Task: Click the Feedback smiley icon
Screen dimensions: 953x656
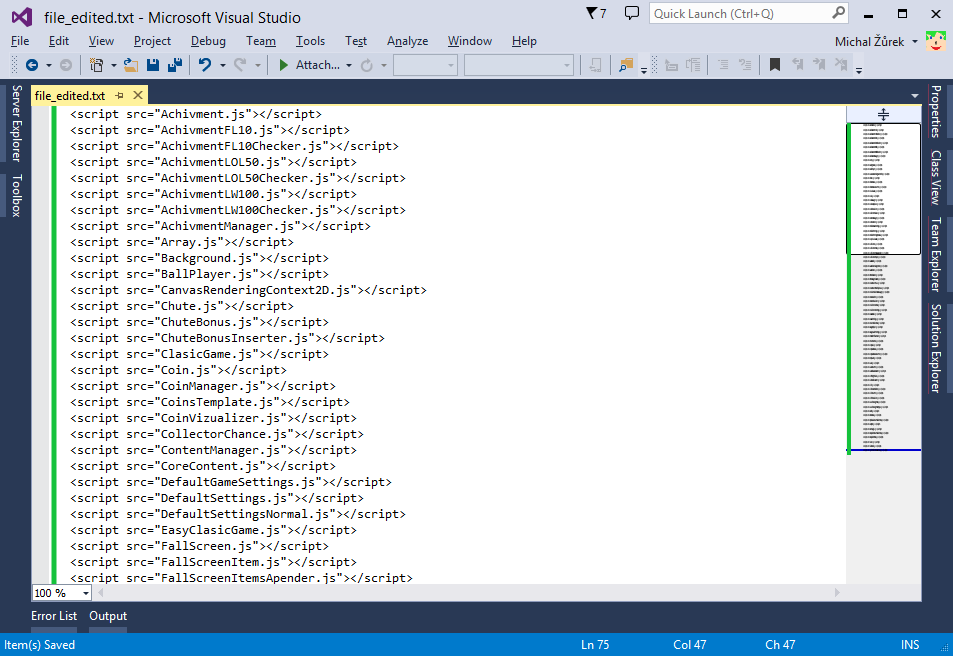Action: click(x=936, y=41)
